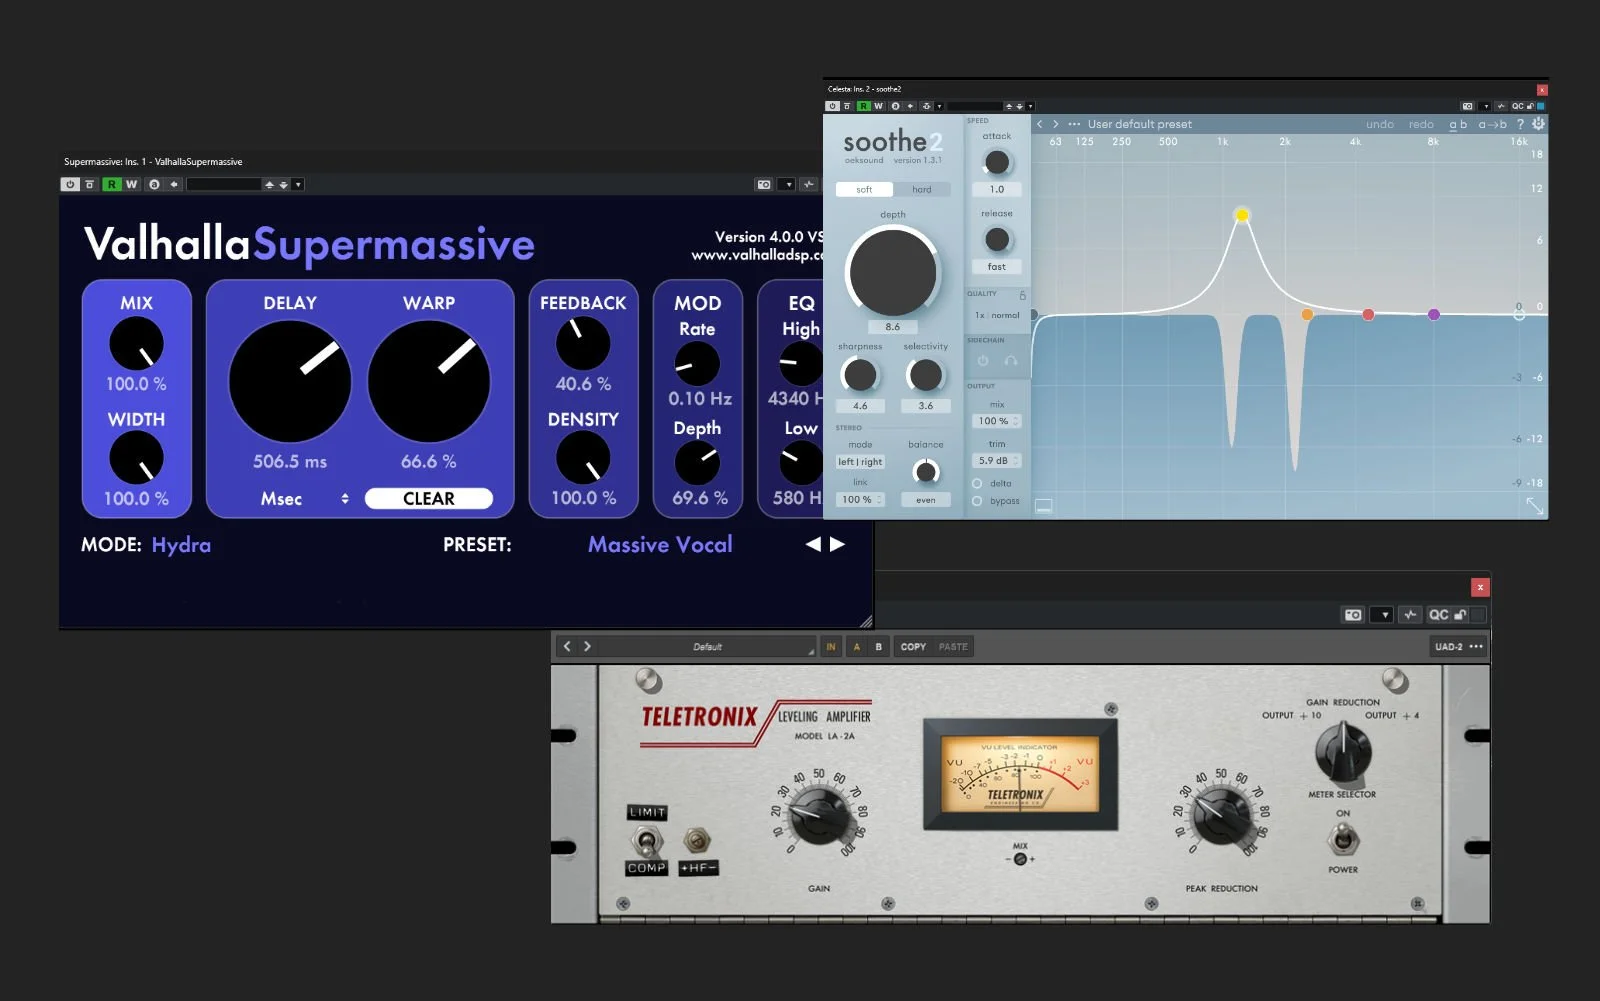Go to previous soothe2 preset
The width and height of the screenshot is (1600, 1001).
(1040, 124)
